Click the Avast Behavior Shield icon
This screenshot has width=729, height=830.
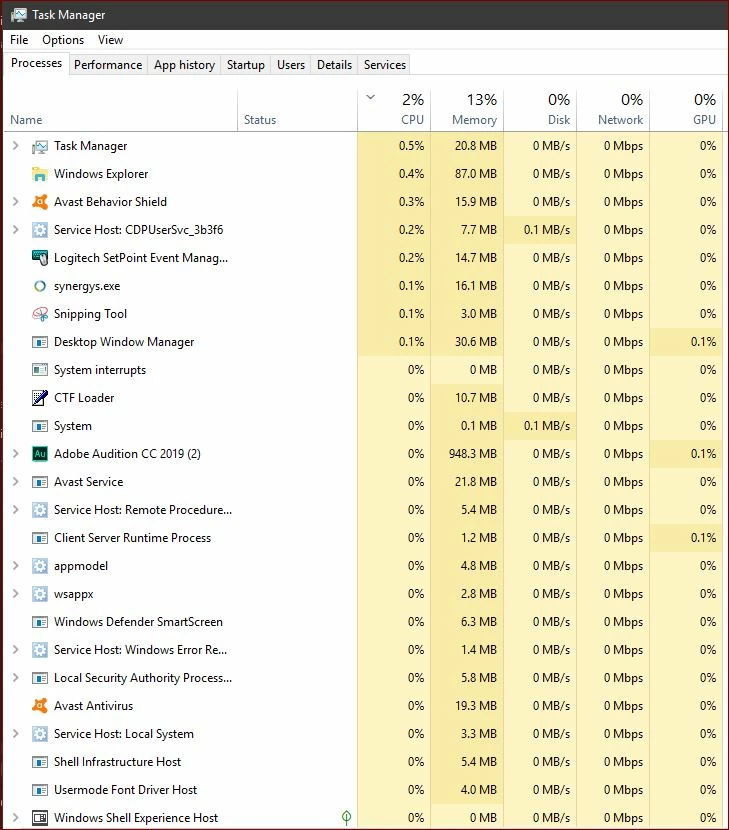[40, 202]
